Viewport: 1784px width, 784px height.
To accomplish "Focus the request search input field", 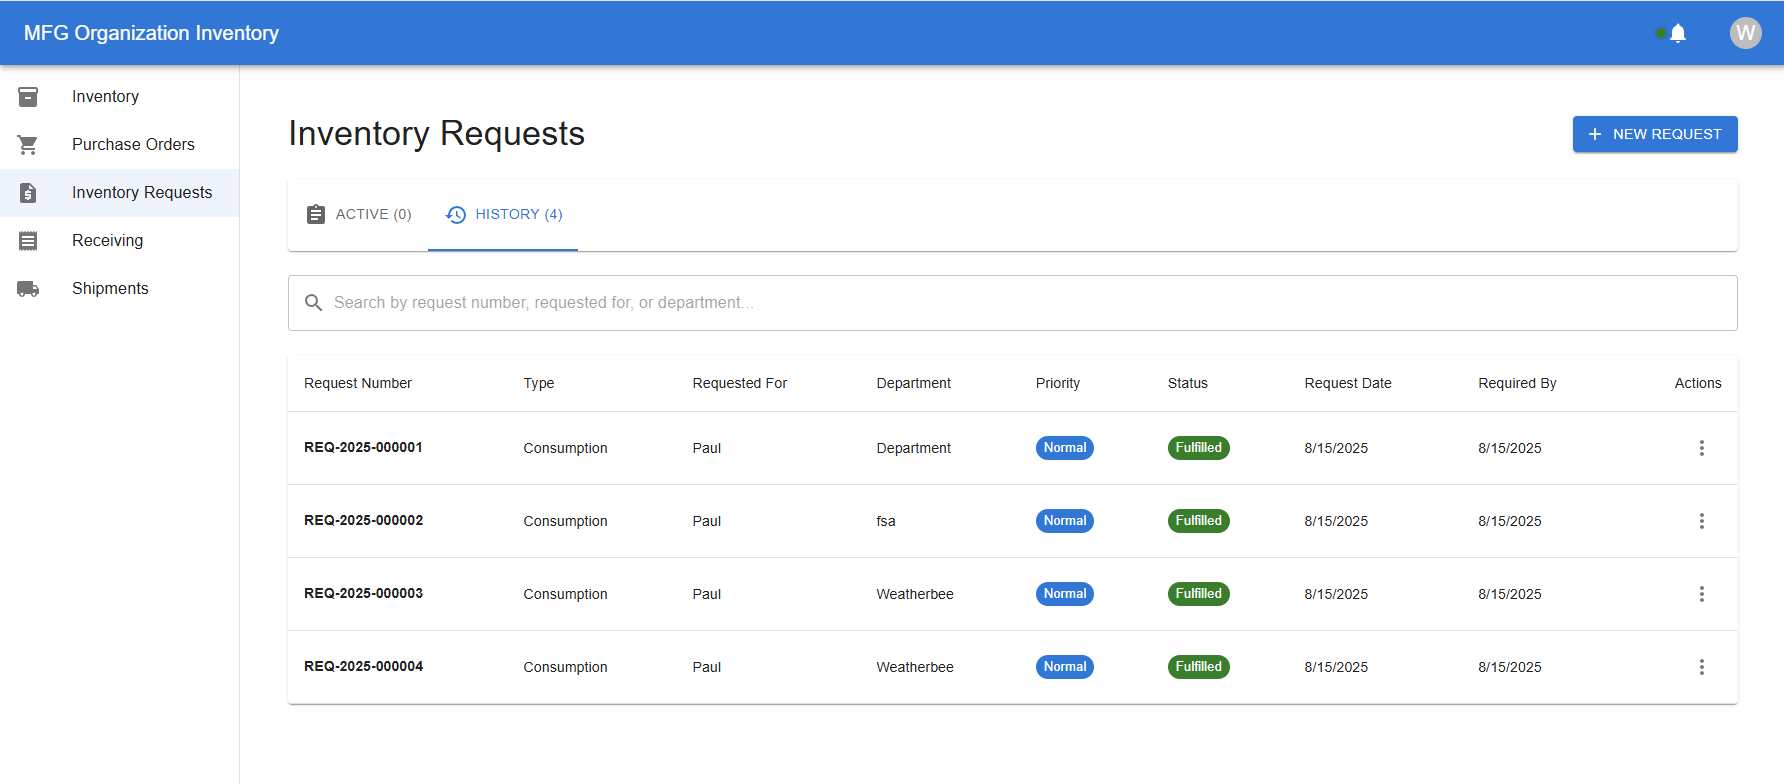I will [x=1020, y=303].
